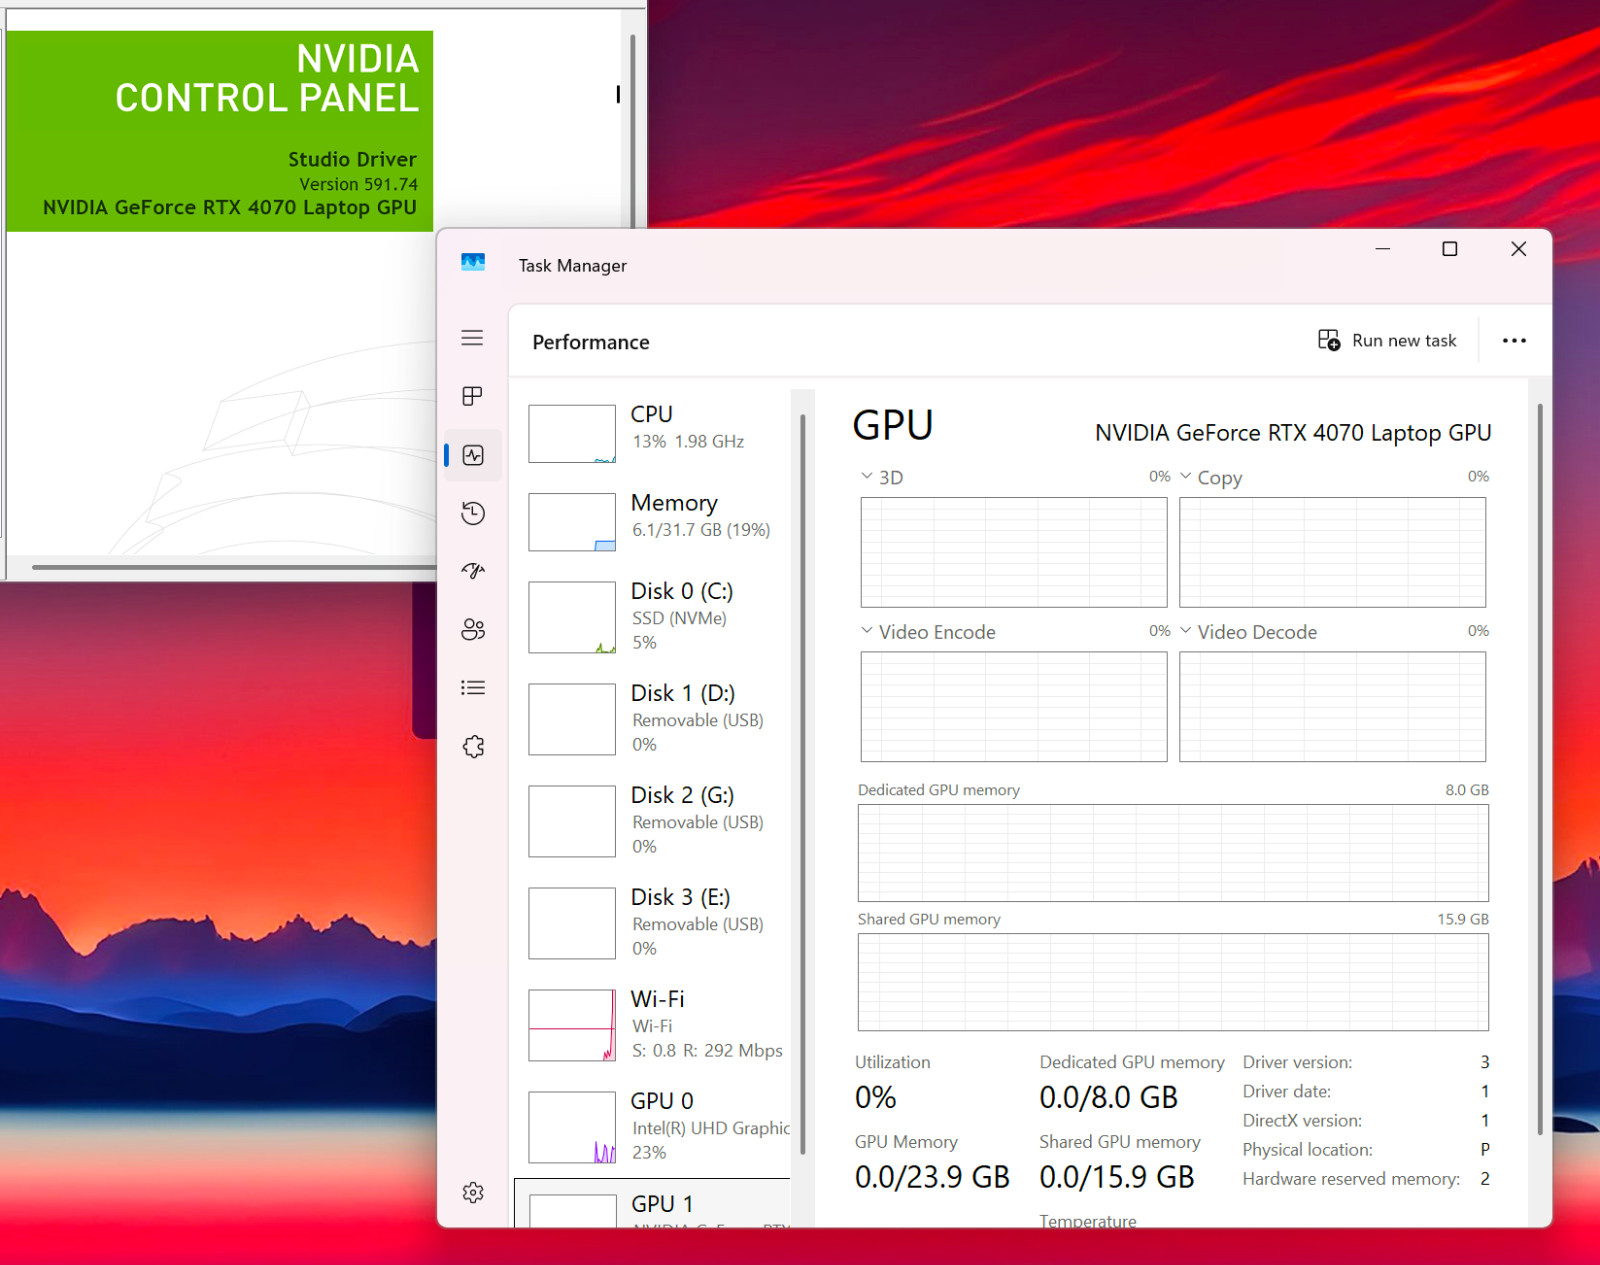Open the Services puzzle icon in sidebar
1600x1265 pixels.
click(473, 747)
